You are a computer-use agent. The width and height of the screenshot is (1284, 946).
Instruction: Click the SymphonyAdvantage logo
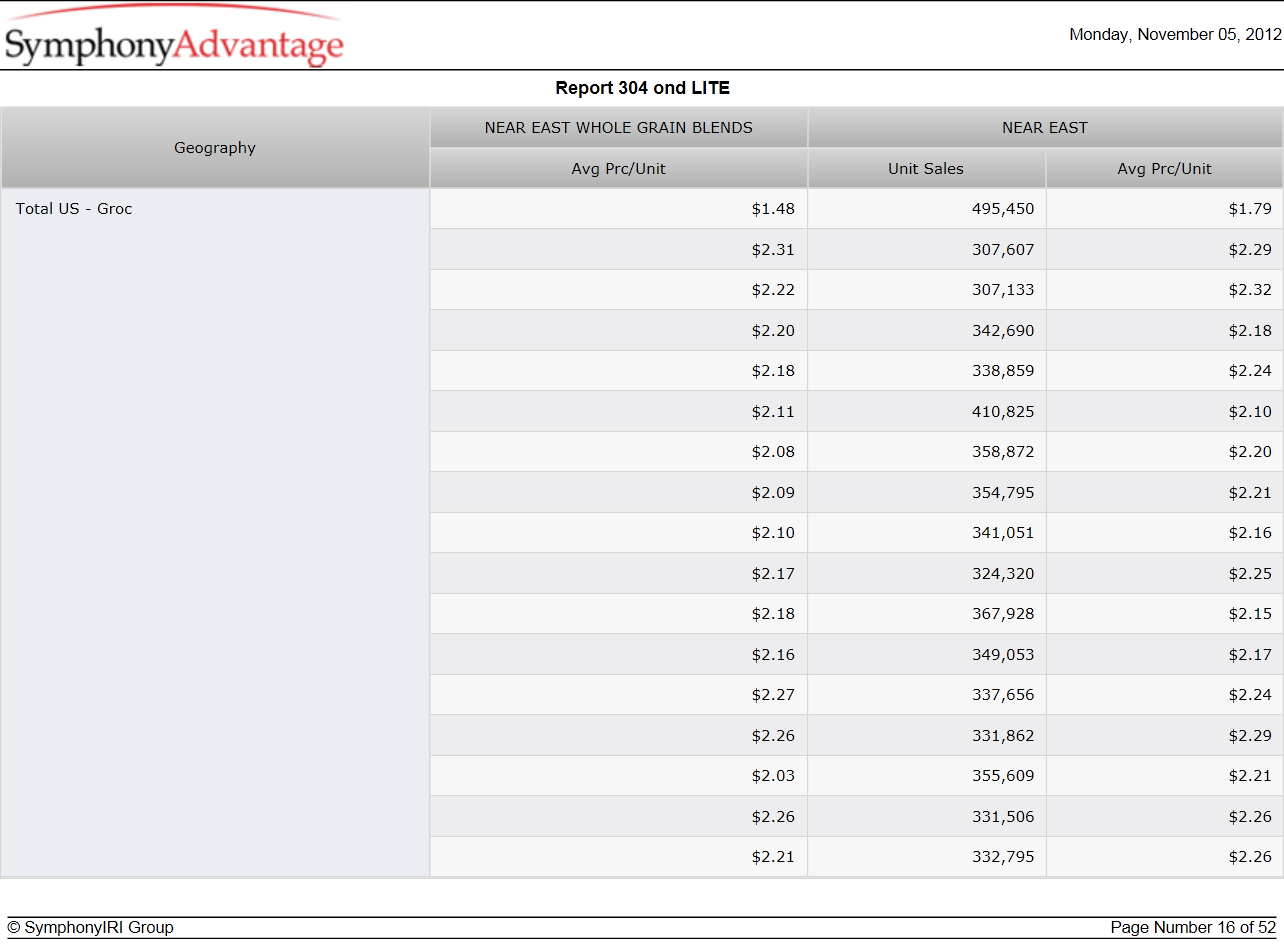click(x=173, y=37)
